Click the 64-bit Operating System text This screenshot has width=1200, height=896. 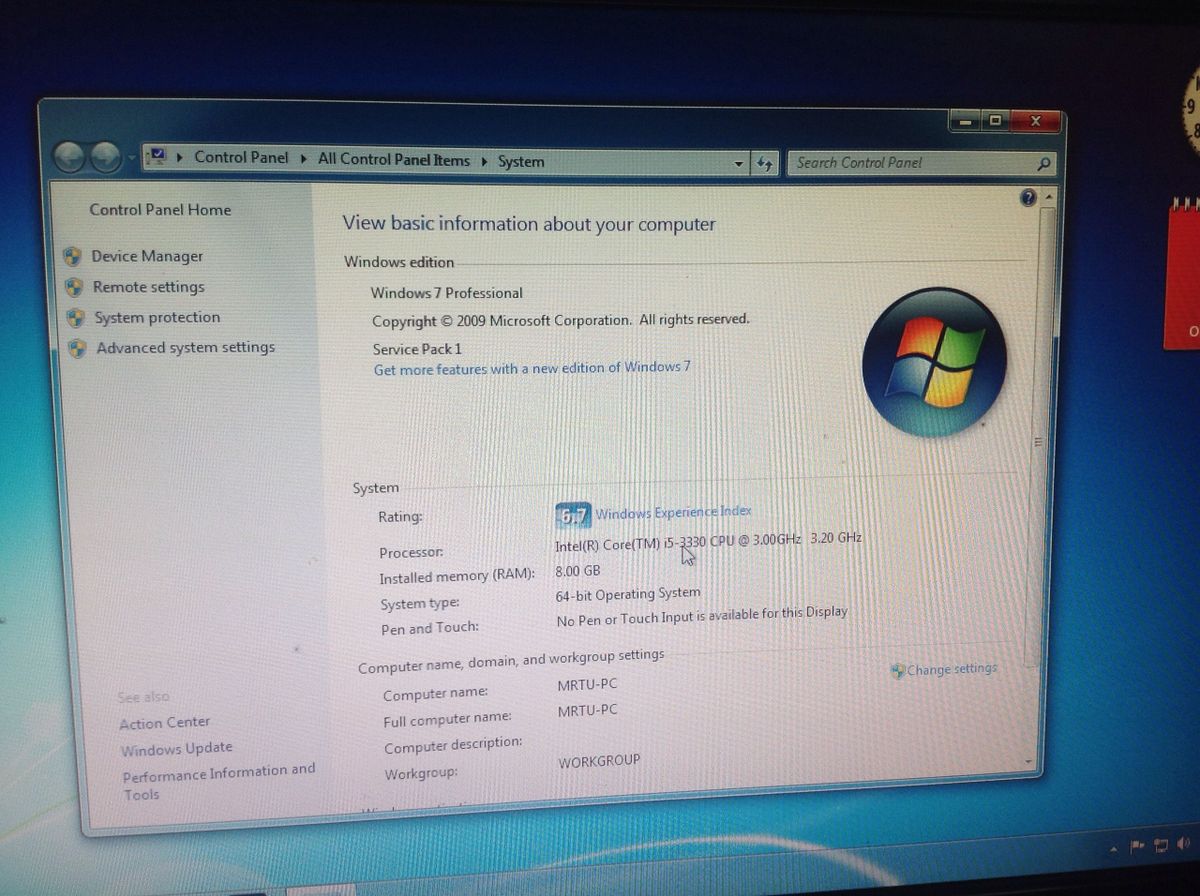[x=628, y=594]
